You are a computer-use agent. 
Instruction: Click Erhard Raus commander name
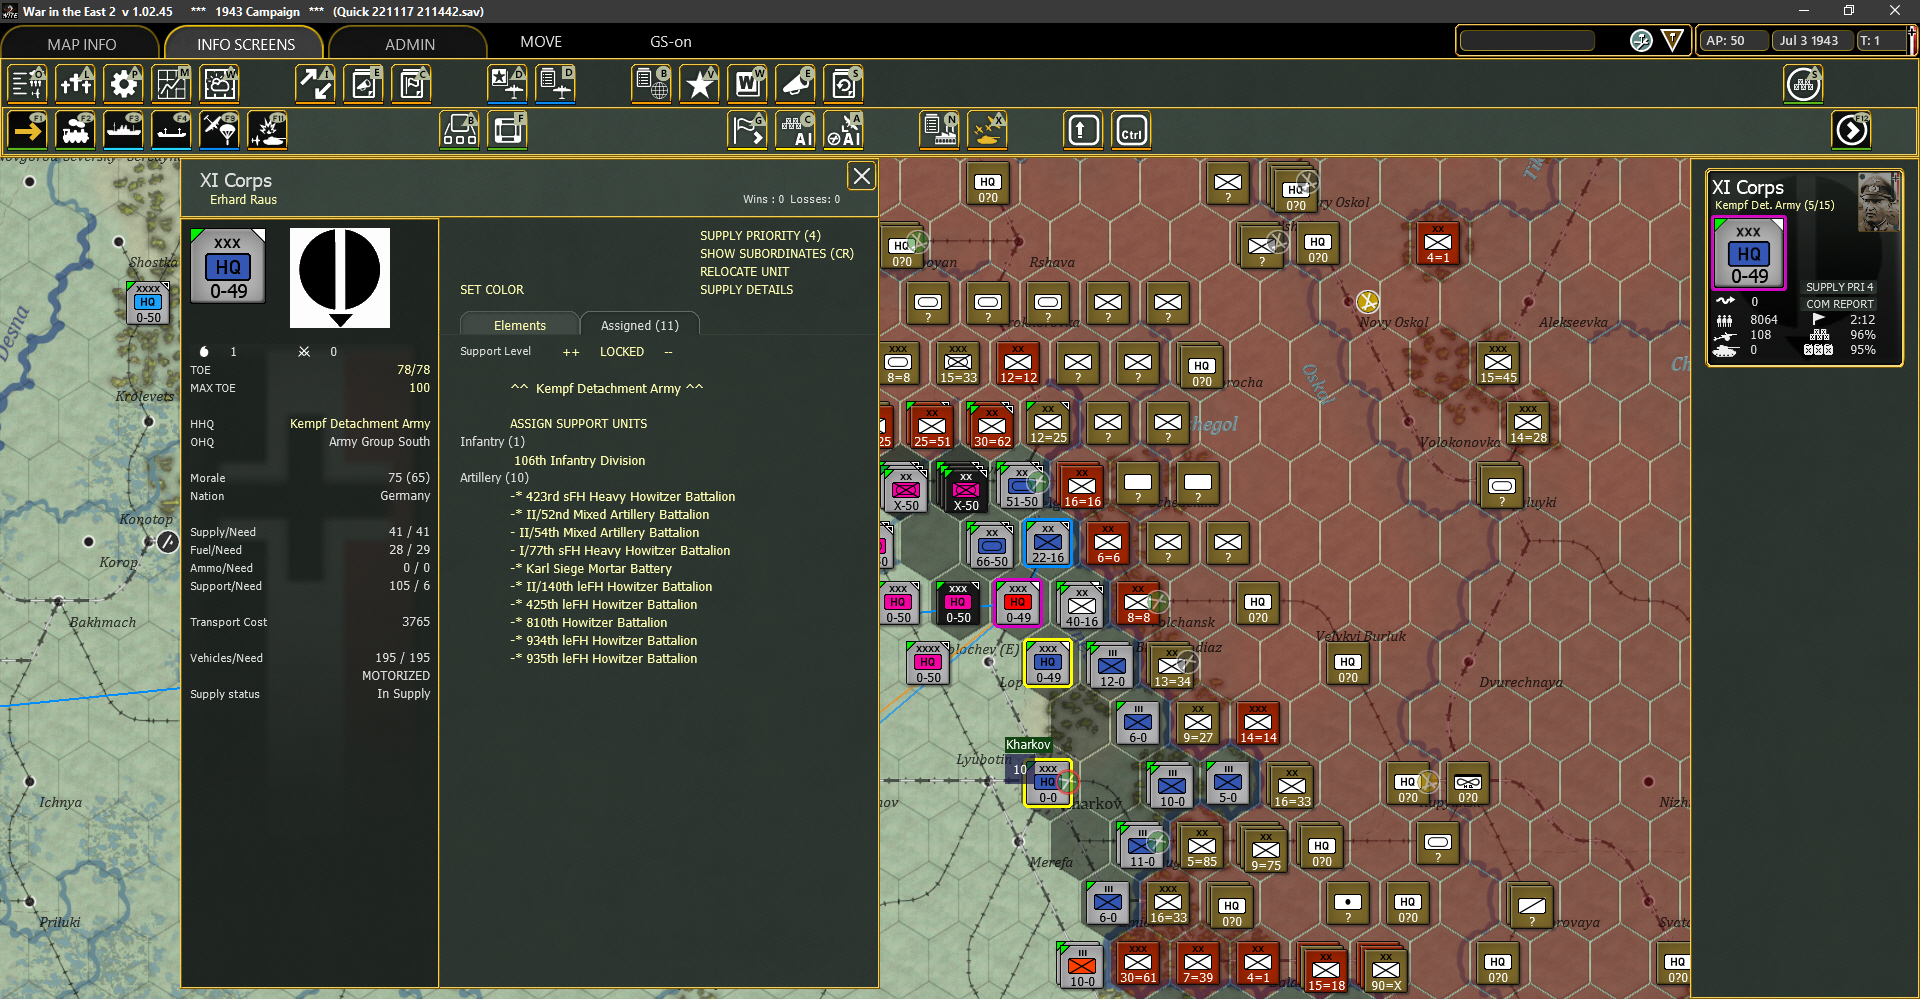point(243,200)
